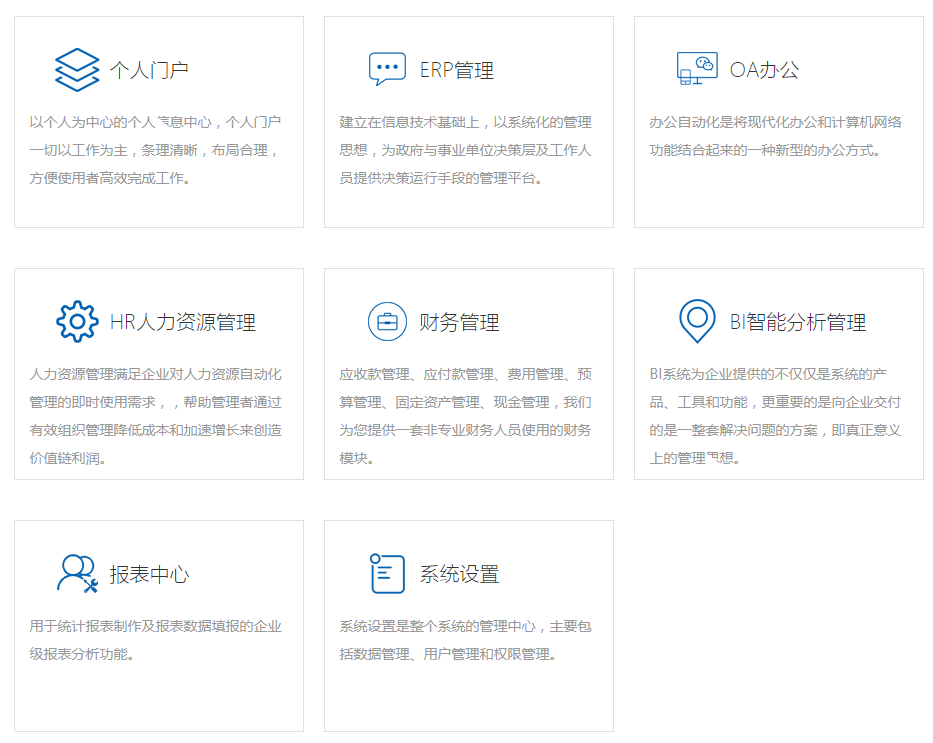Image resolution: width=933 pixels, height=743 pixels.
Task: Click the stacked layers icon for 个人门户
Action: pos(77,70)
